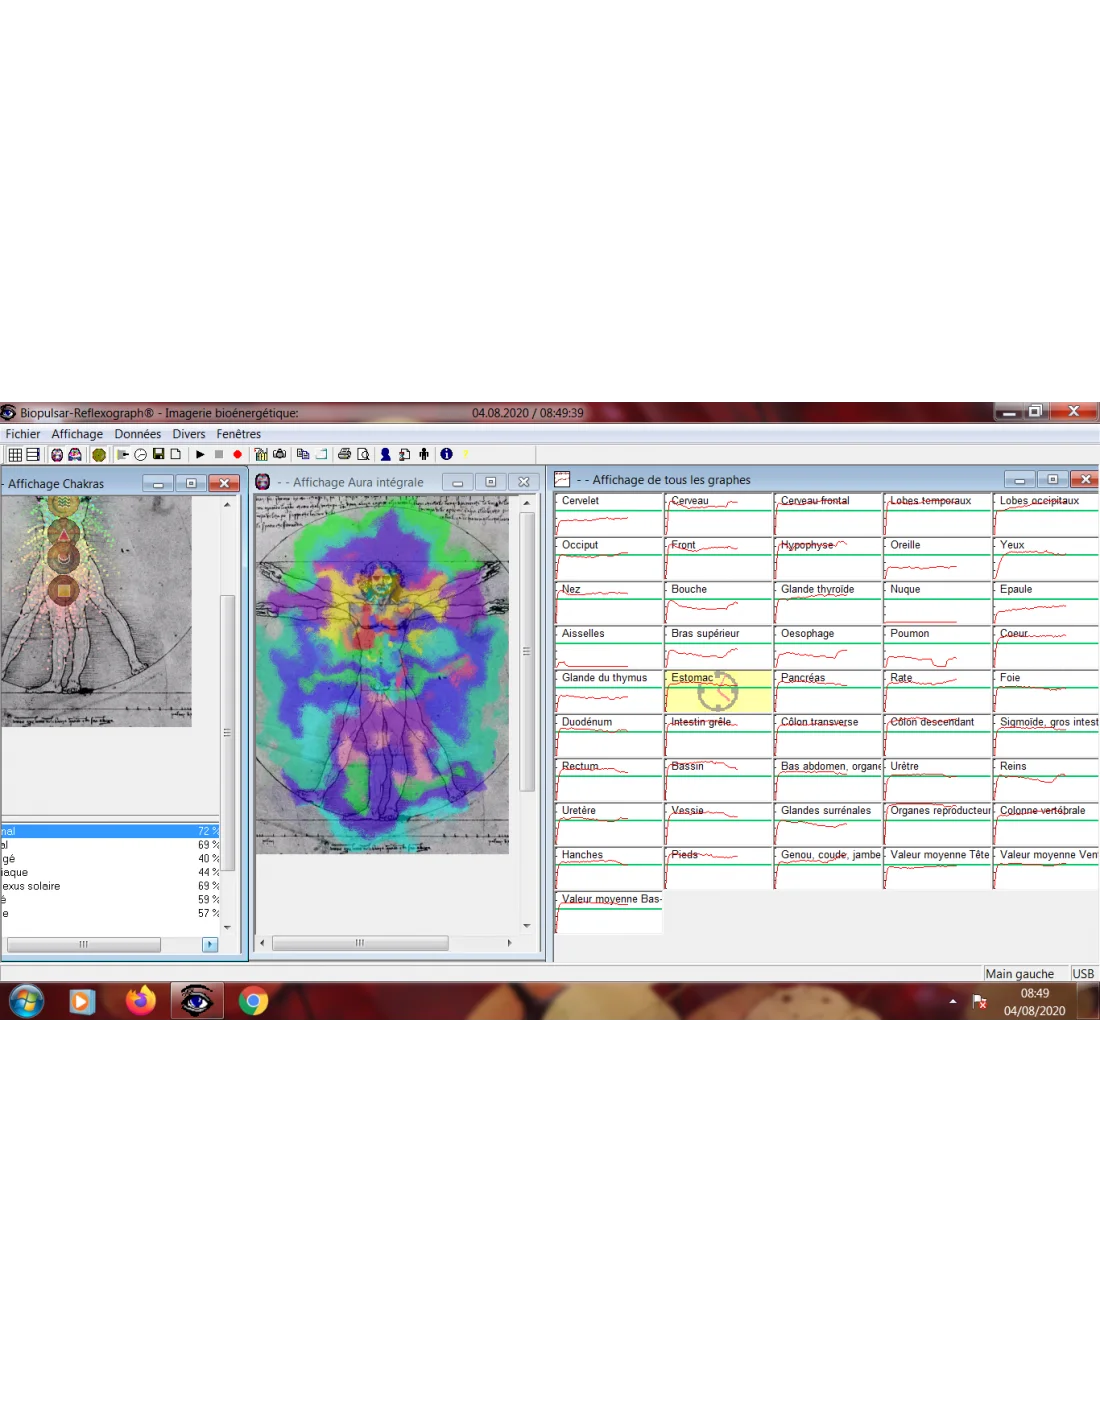Open the Fenêtres menu

point(239,434)
